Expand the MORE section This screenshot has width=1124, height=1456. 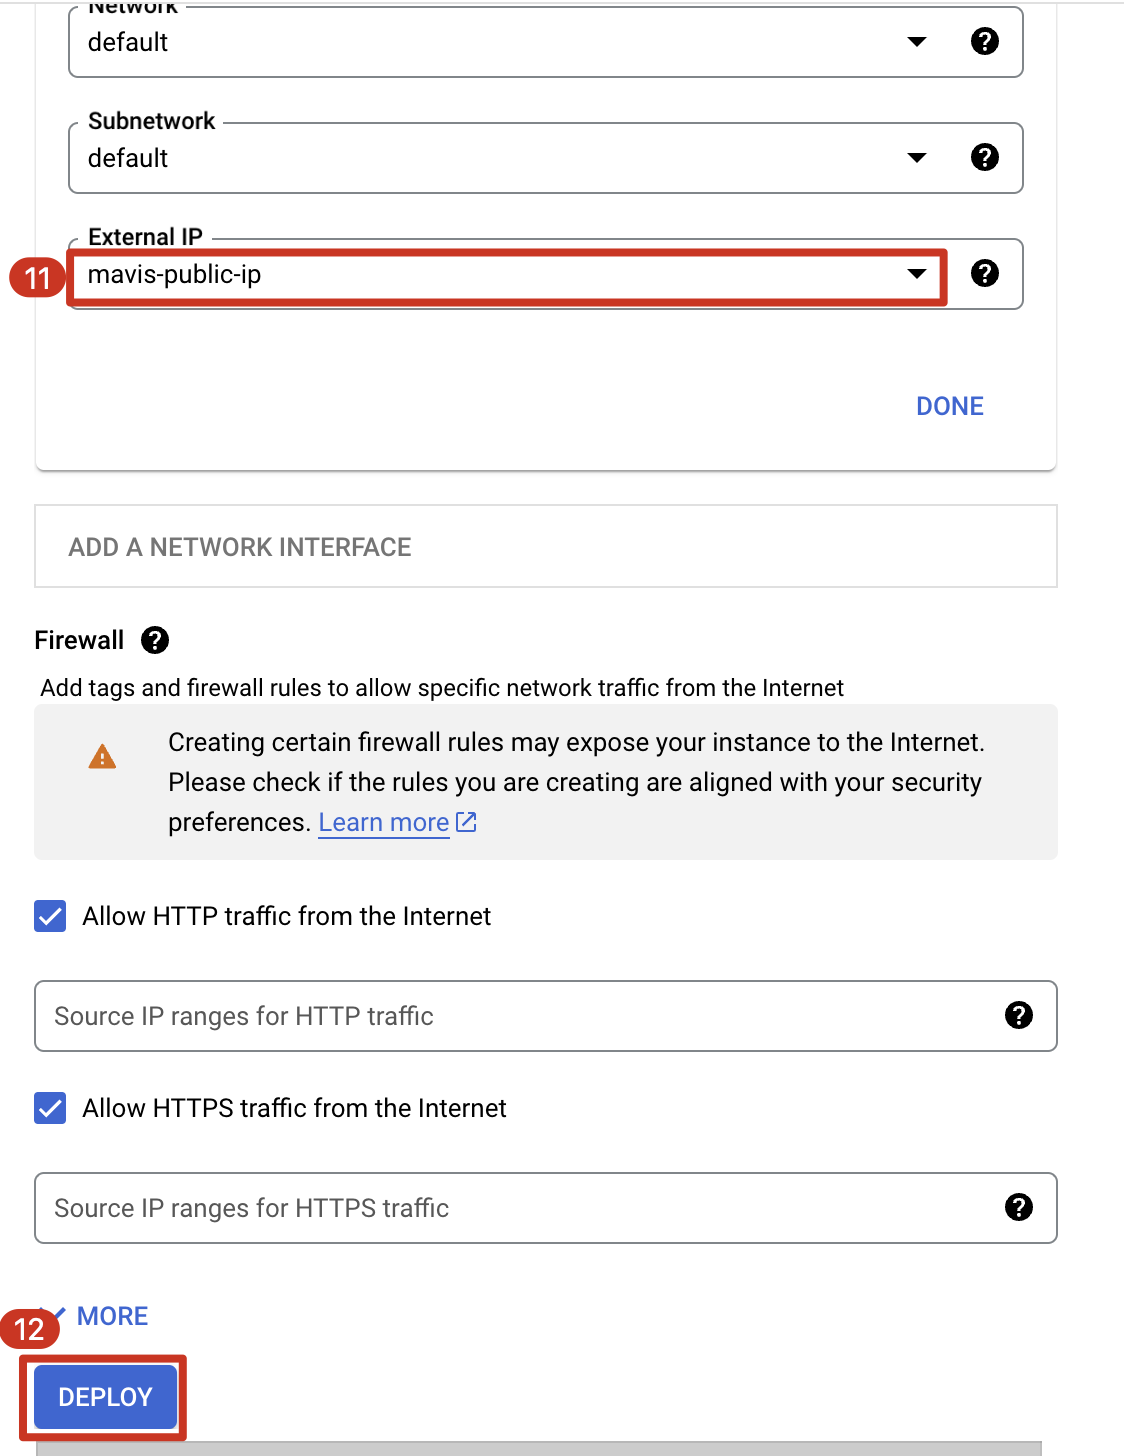tap(110, 1316)
